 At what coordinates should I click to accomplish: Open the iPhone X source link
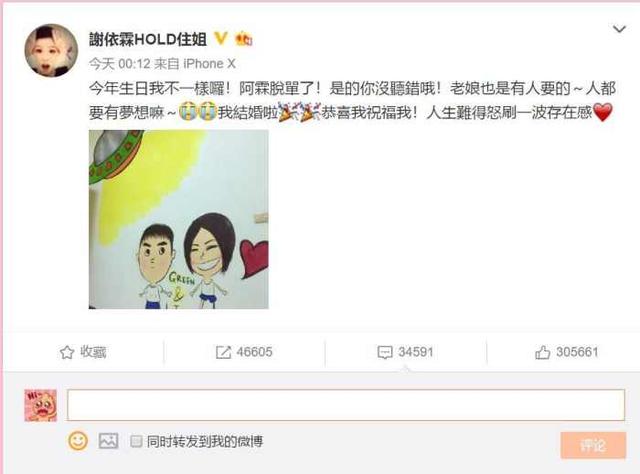[x=210, y=64]
